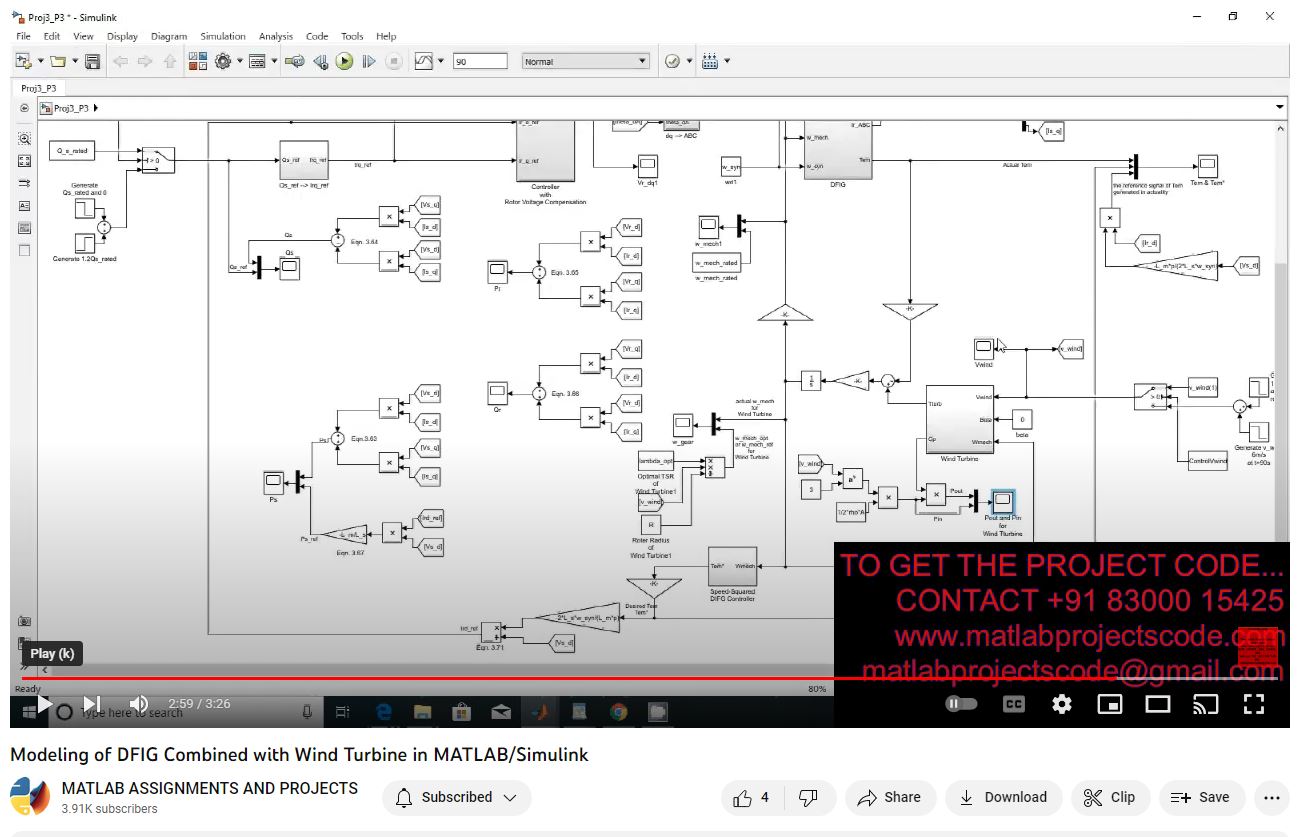Seek on the red video progress bar
1300x837 pixels.
(x=500, y=678)
